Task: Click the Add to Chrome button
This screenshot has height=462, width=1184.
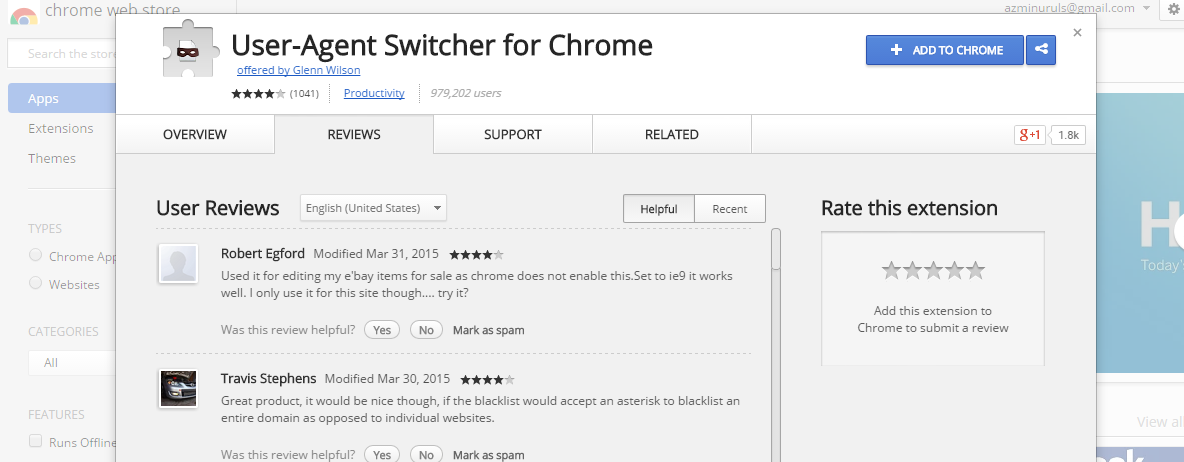Action: point(944,50)
